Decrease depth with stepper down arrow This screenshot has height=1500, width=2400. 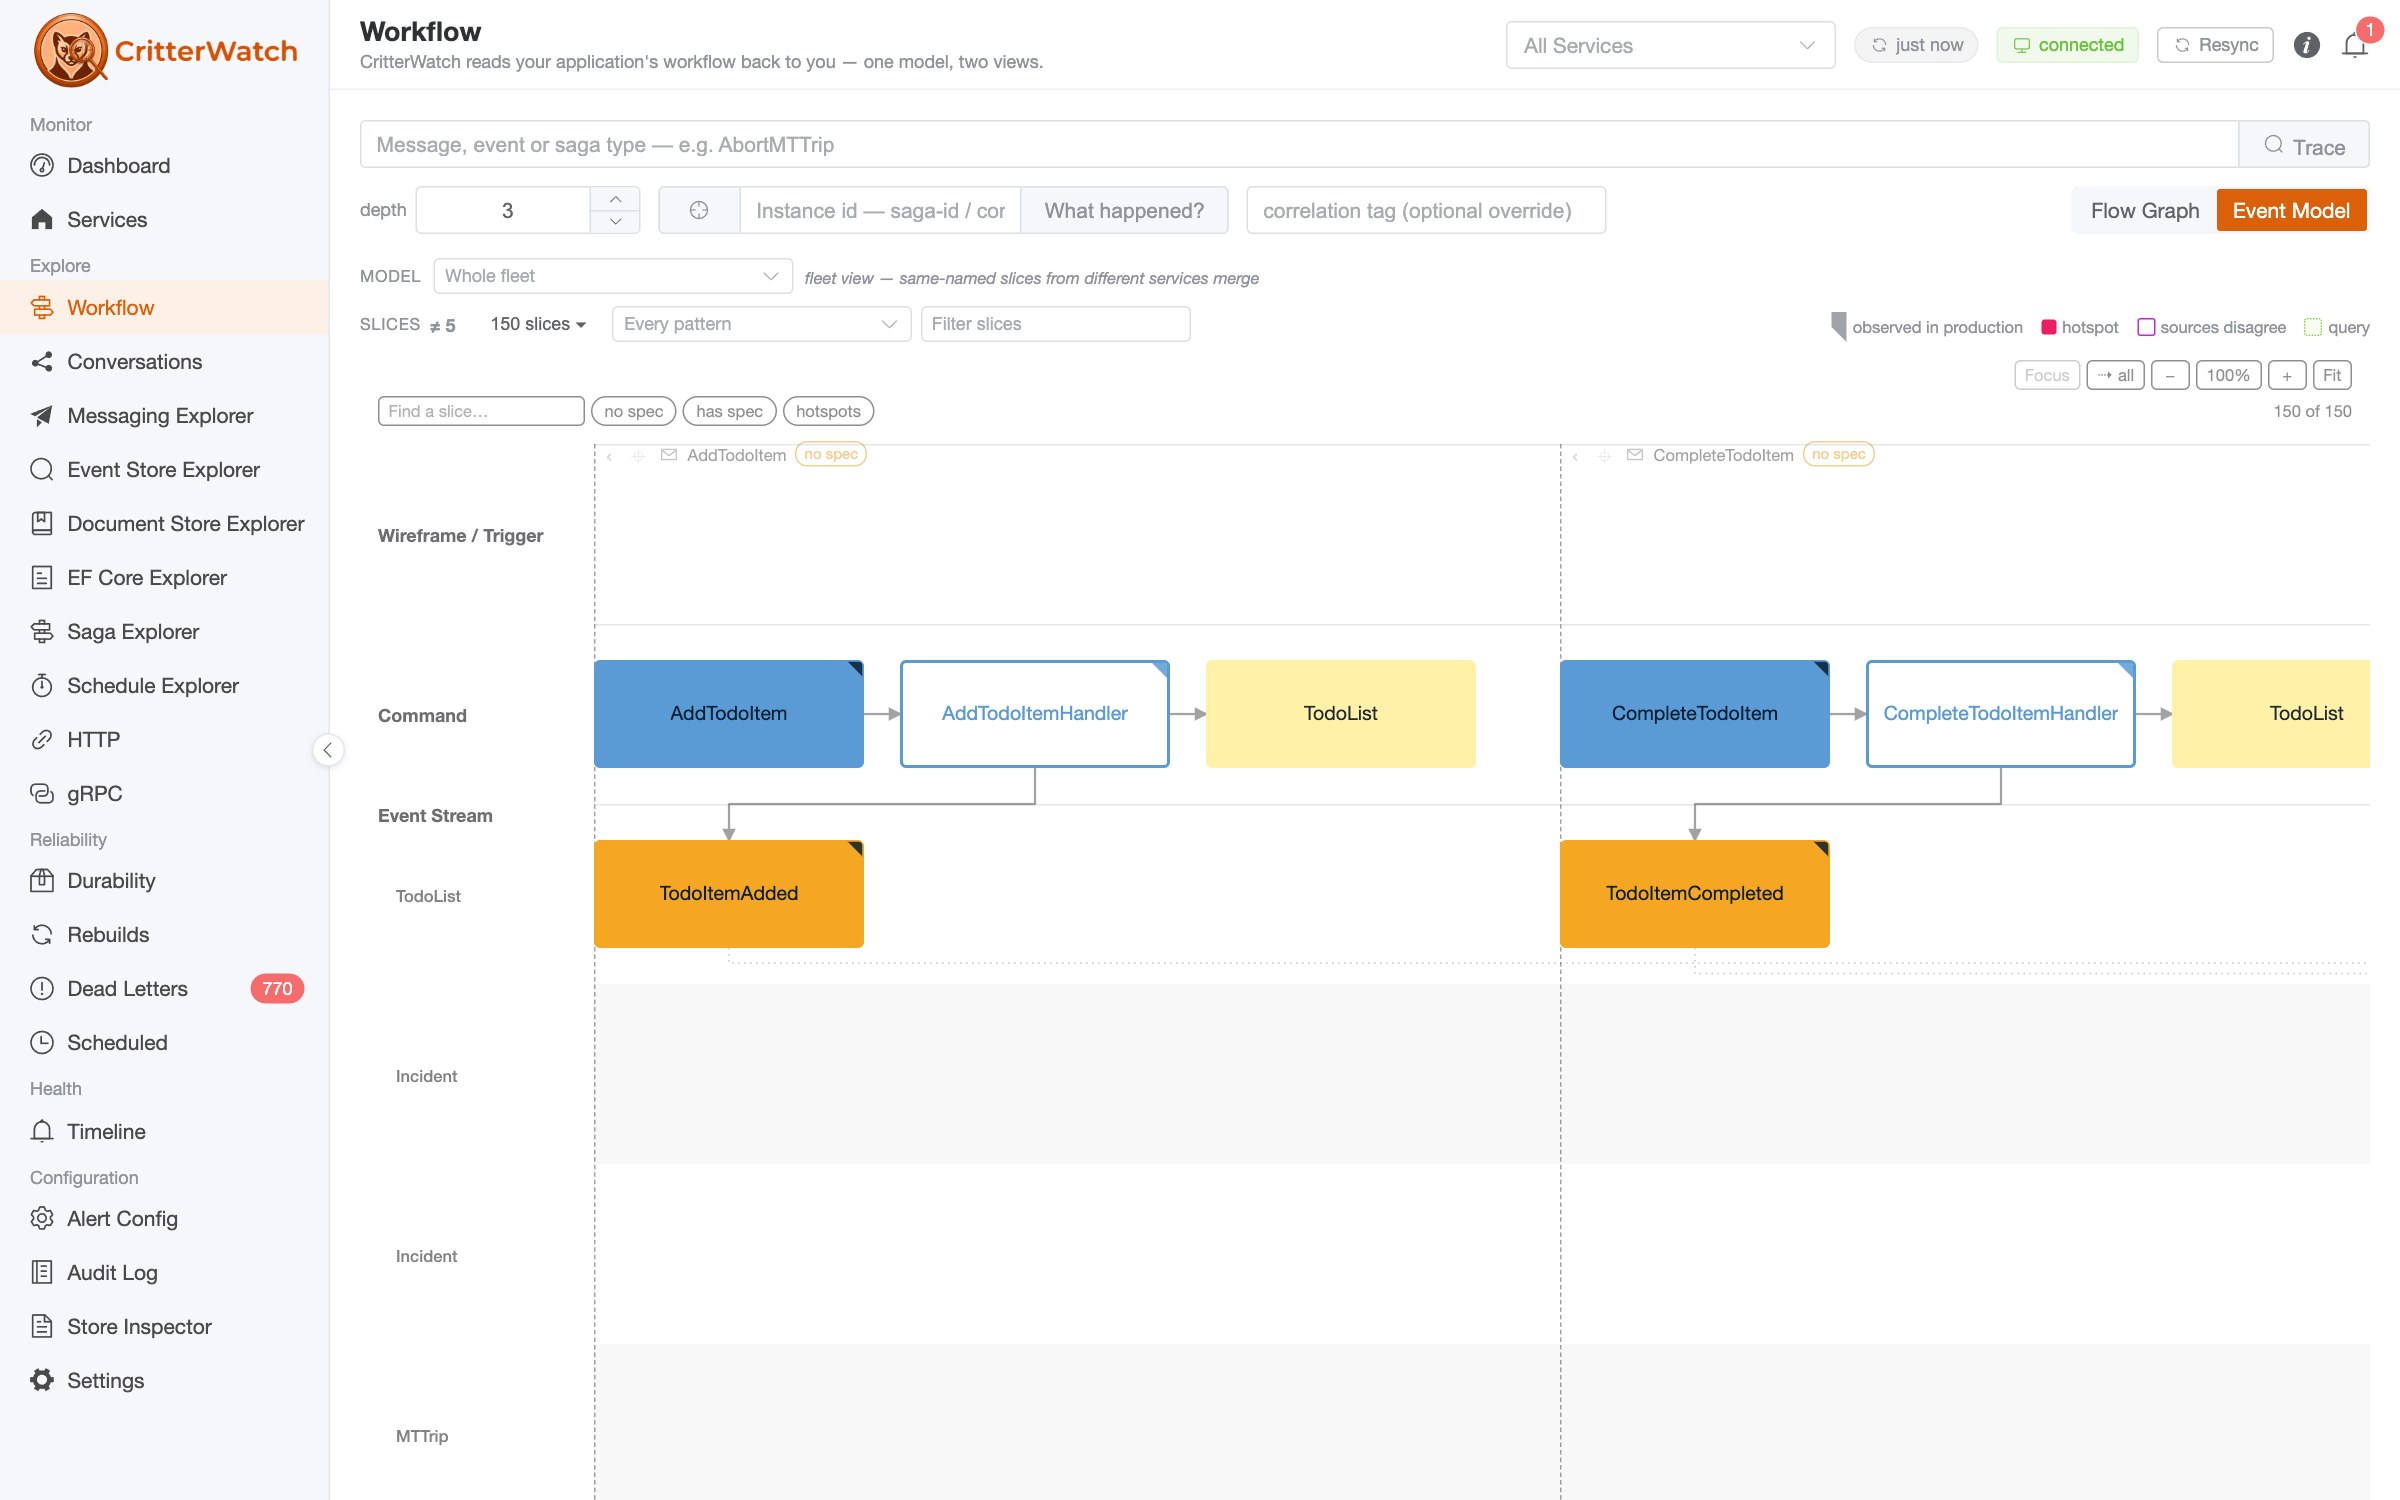click(616, 222)
